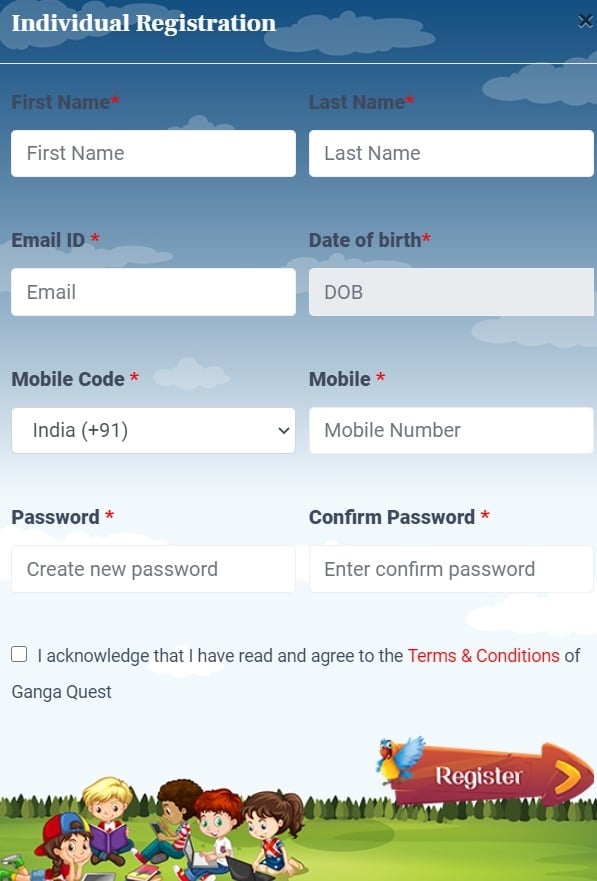
Task: Focus the Last Name input field
Action: (451, 153)
